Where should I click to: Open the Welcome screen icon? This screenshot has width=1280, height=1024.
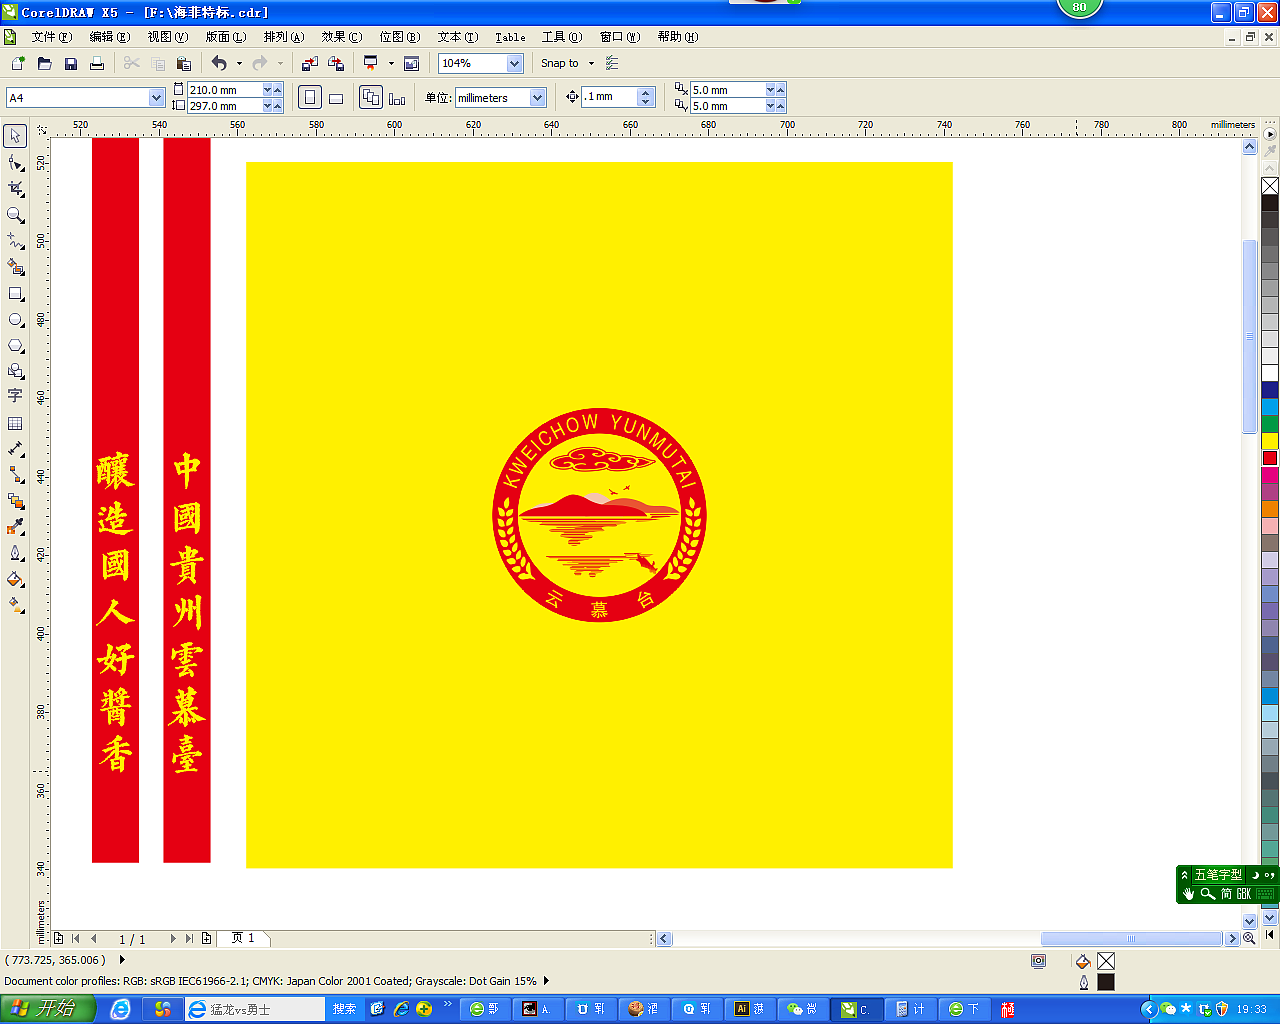click(411, 63)
